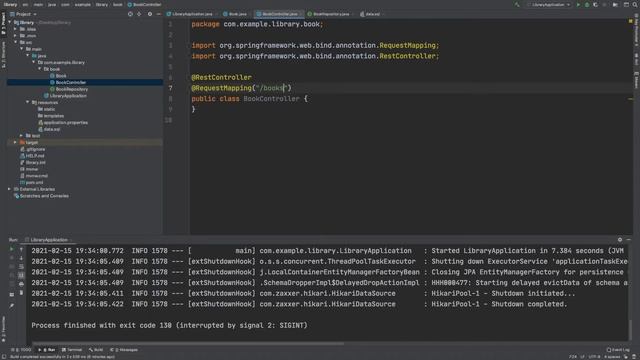
Task: Collapse the main folder
Action: click(22, 49)
